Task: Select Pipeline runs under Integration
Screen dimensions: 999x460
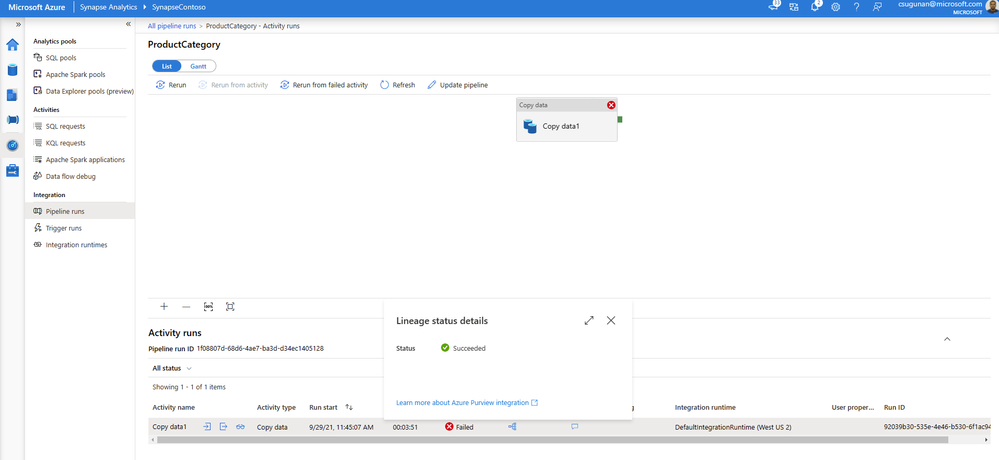Action: [80, 211]
